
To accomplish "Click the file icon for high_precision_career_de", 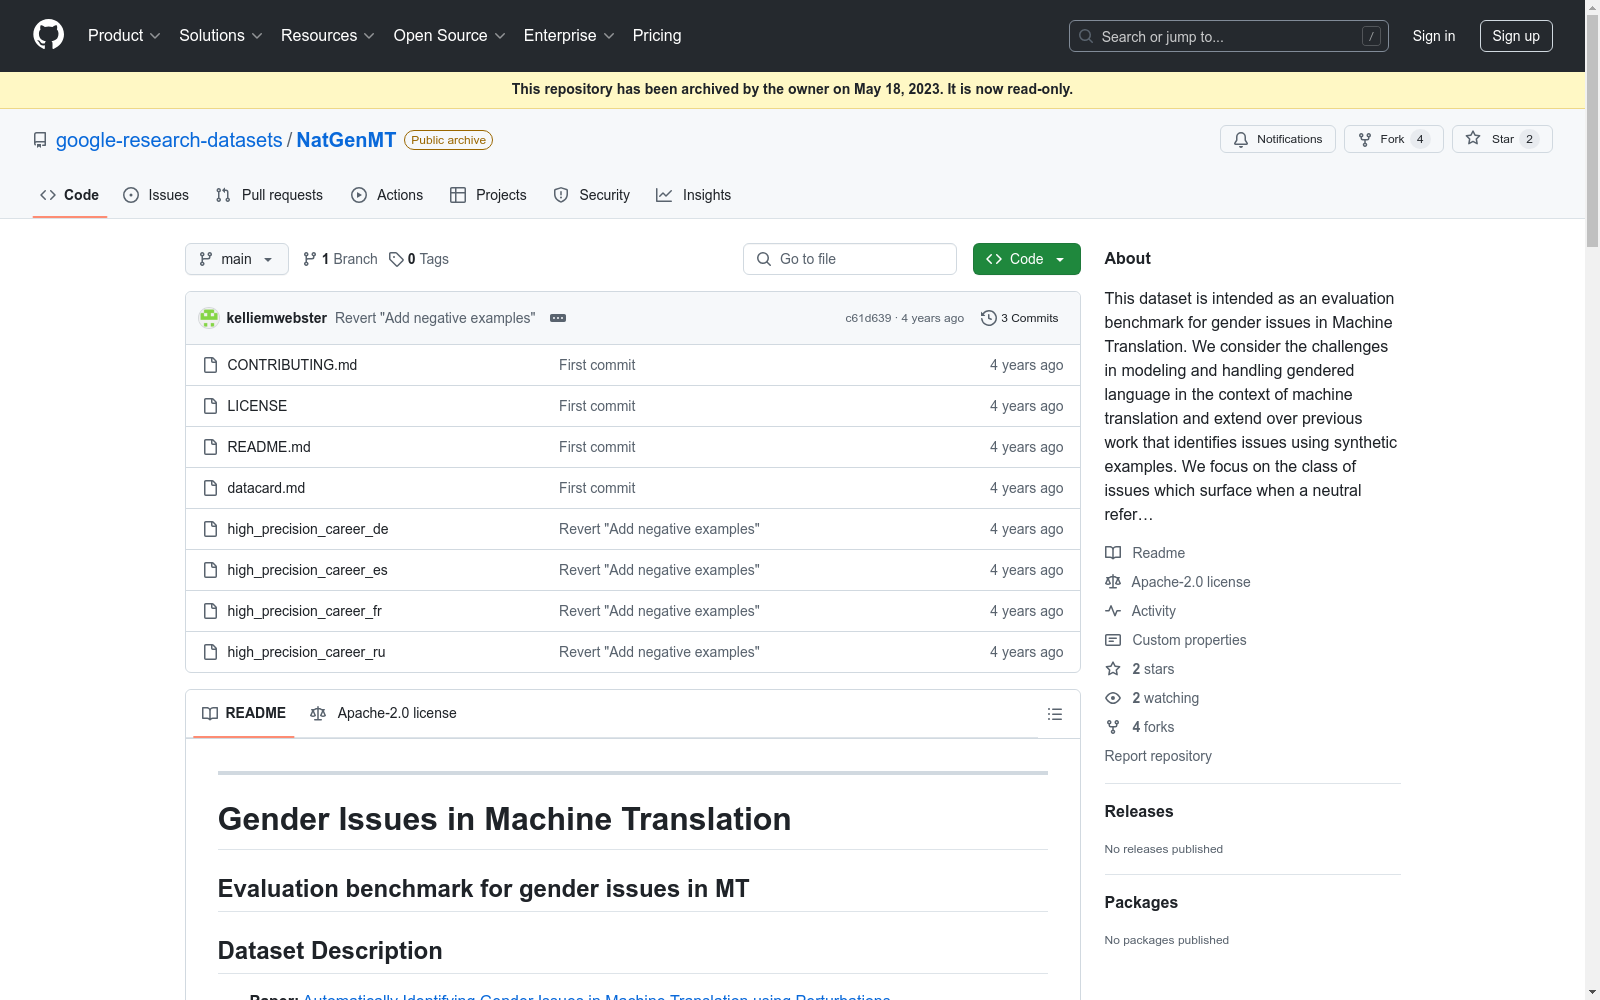I will tap(210, 529).
